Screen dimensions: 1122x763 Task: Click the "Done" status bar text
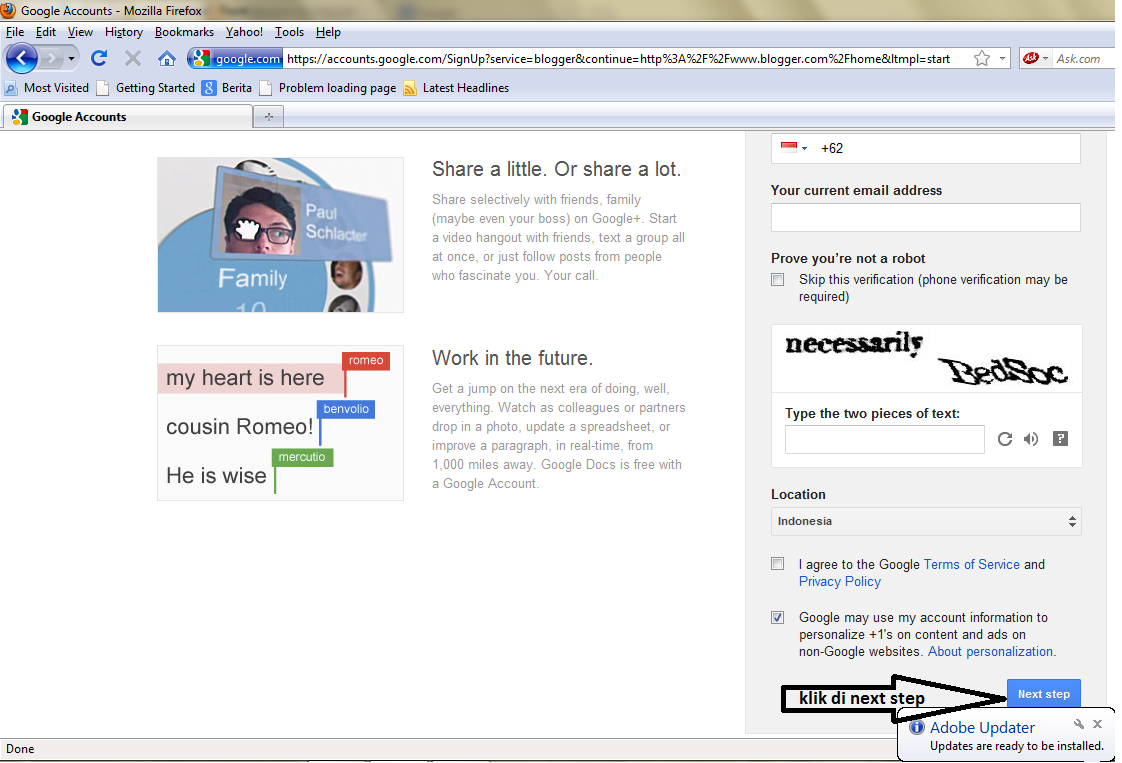pyautogui.click(x=20, y=749)
